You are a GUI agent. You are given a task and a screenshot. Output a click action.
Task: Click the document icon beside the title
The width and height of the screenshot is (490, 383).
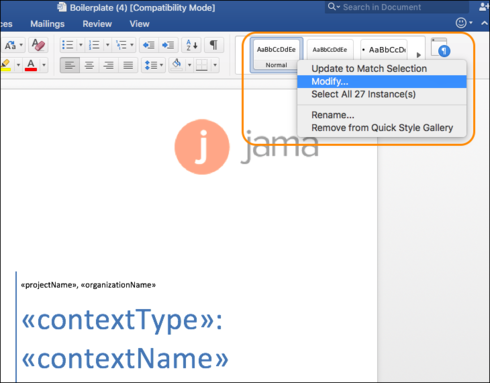coord(62,7)
